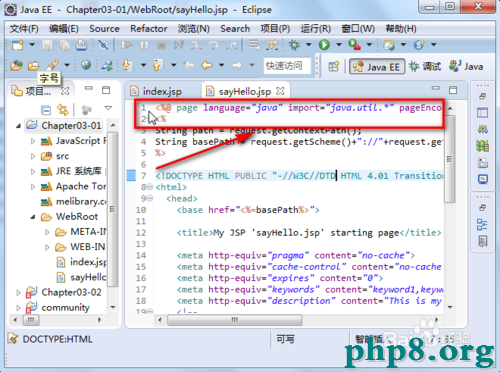Click the editor vertical scrollbar thumb
The width and height of the screenshot is (500, 372).
(x=450, y=159)
